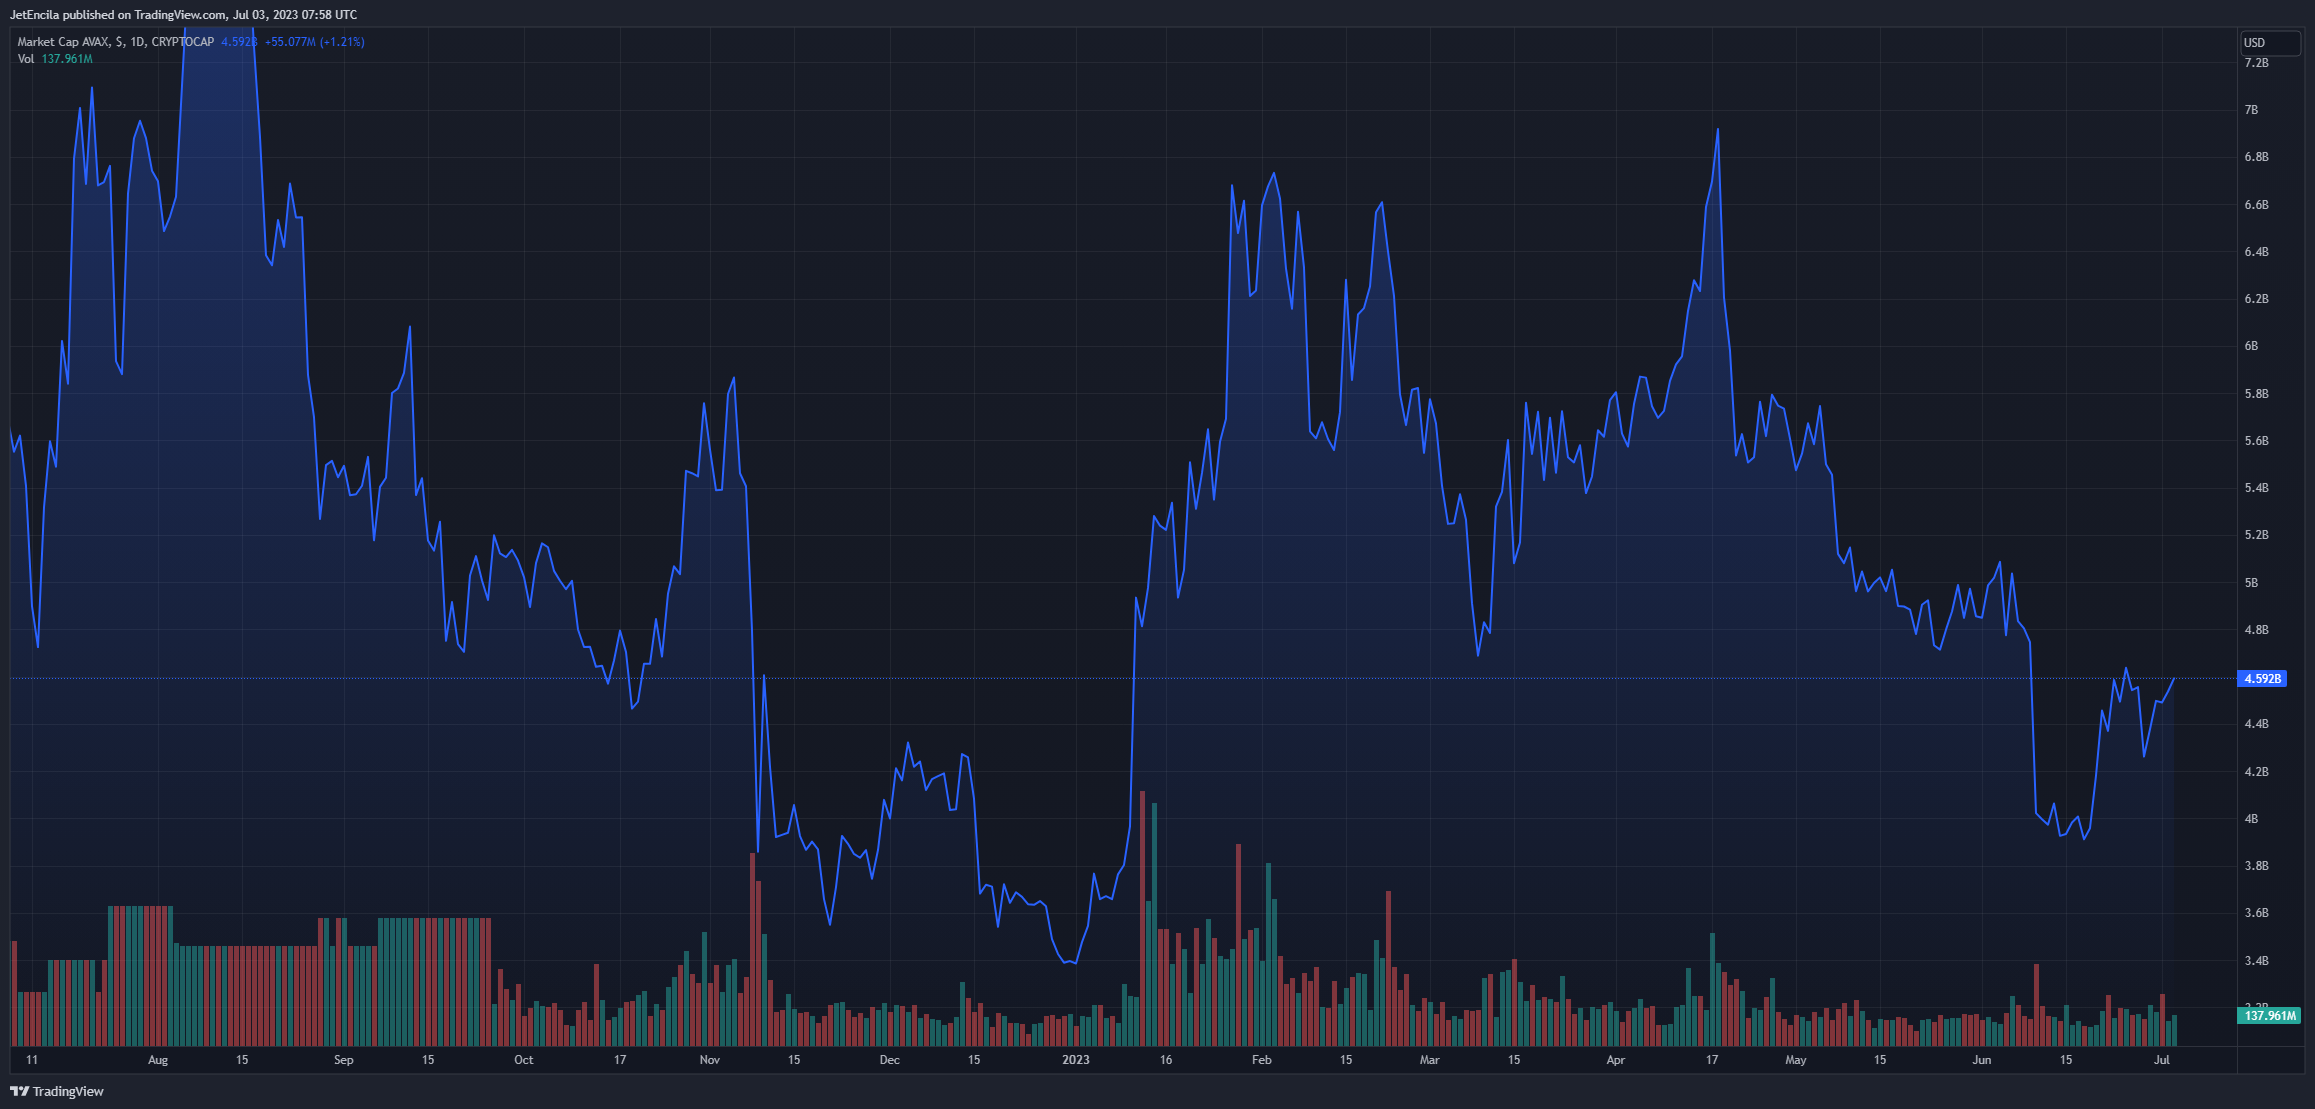Click the 2023 year marker on time axis

pos(1076,1060)
